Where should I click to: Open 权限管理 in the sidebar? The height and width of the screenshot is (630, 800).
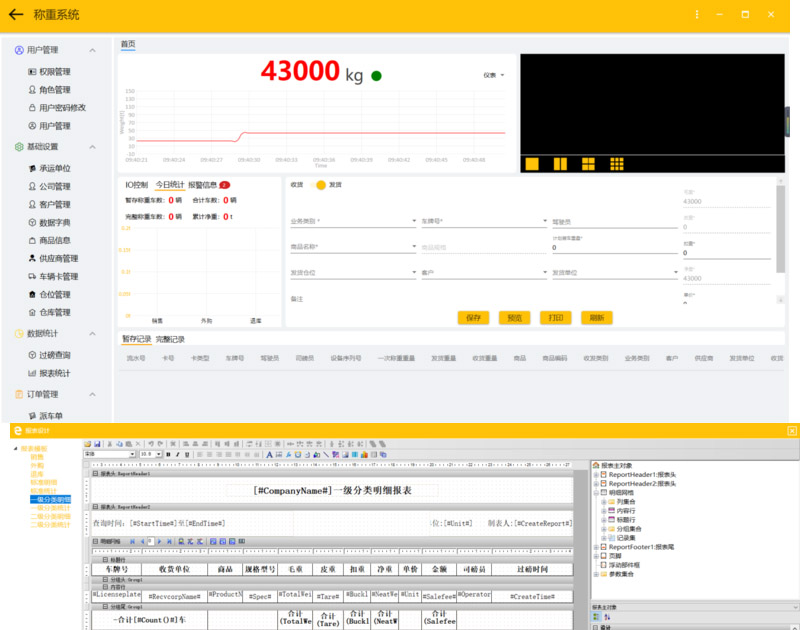[54, 72]
